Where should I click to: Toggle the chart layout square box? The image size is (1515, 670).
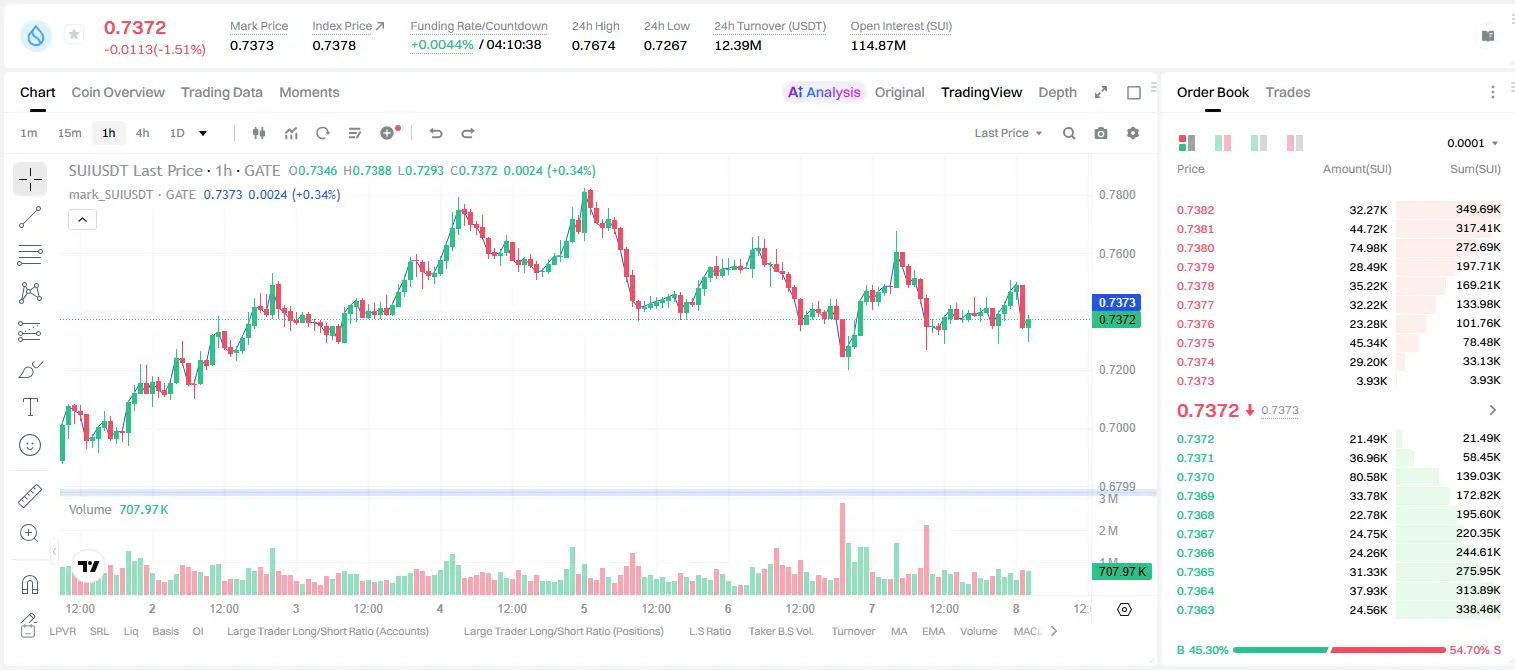point(1134,92)
